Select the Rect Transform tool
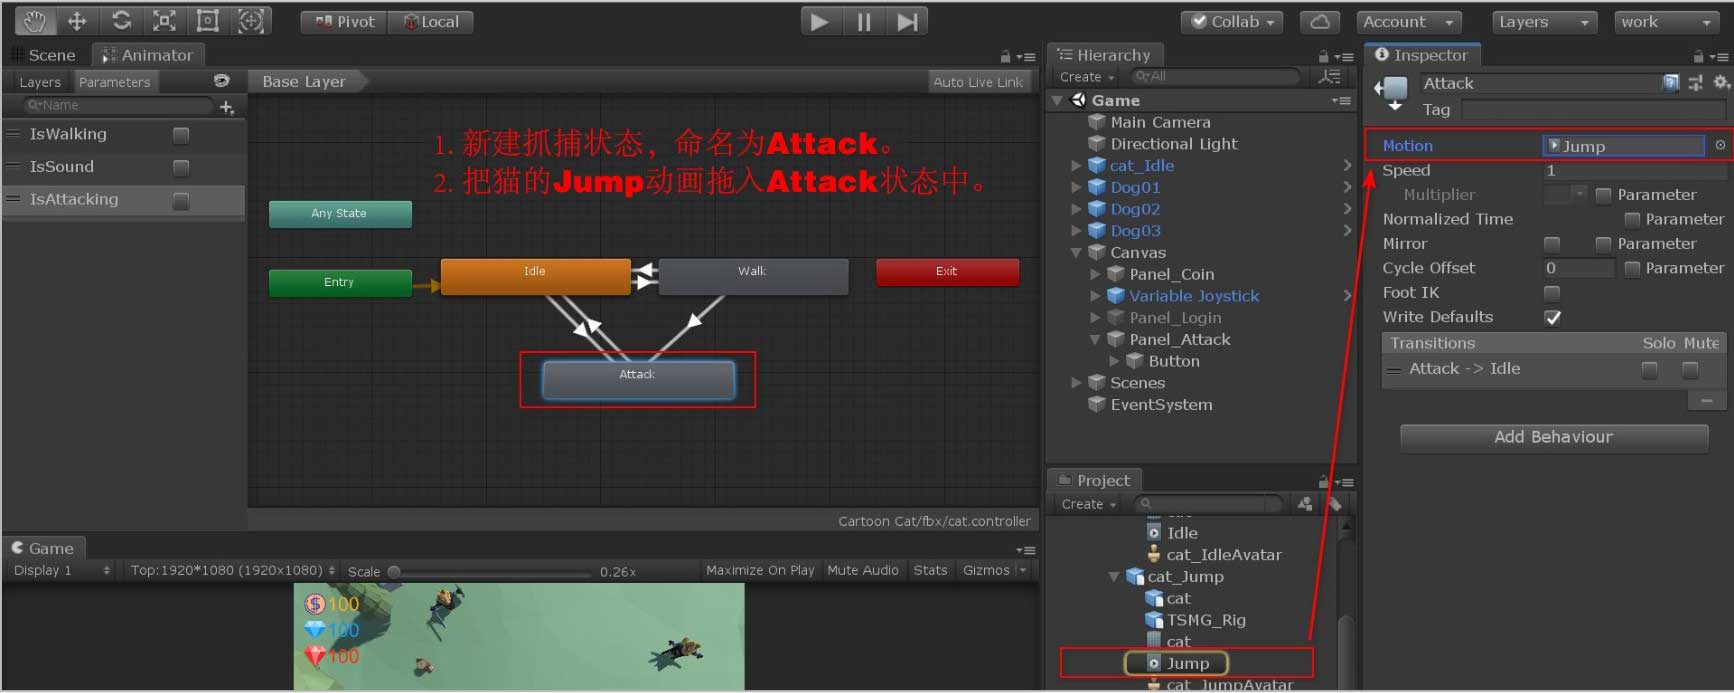 (207, 21)
